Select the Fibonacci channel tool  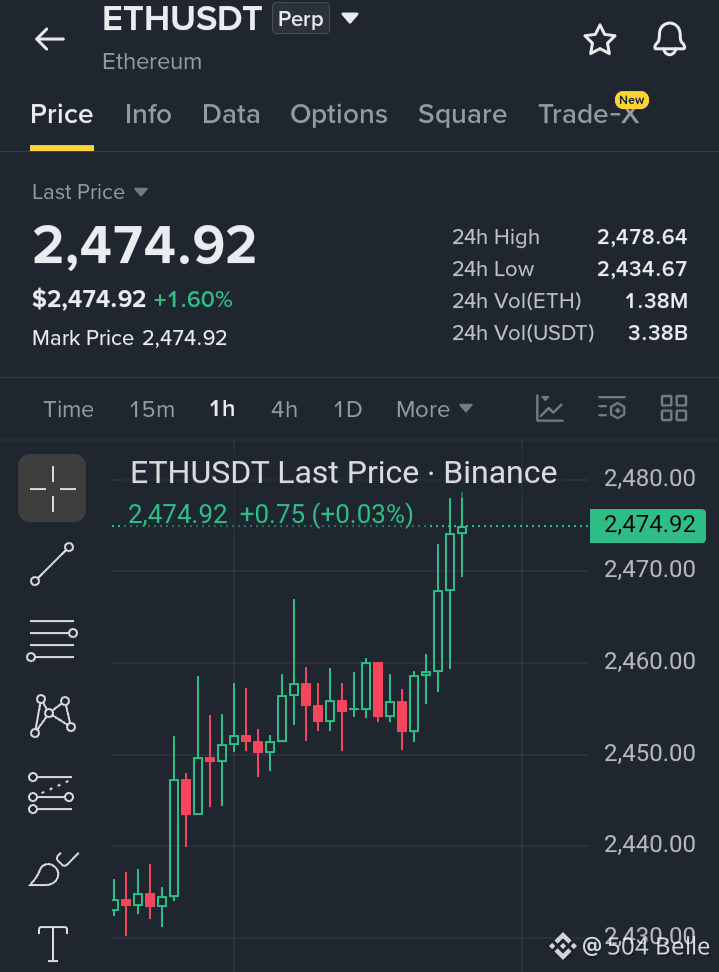51,793
